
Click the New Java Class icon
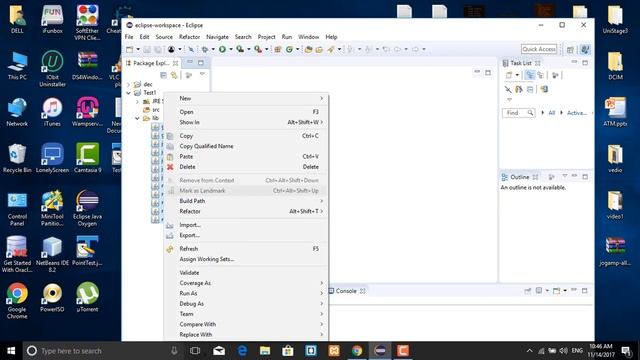[289, 49]
